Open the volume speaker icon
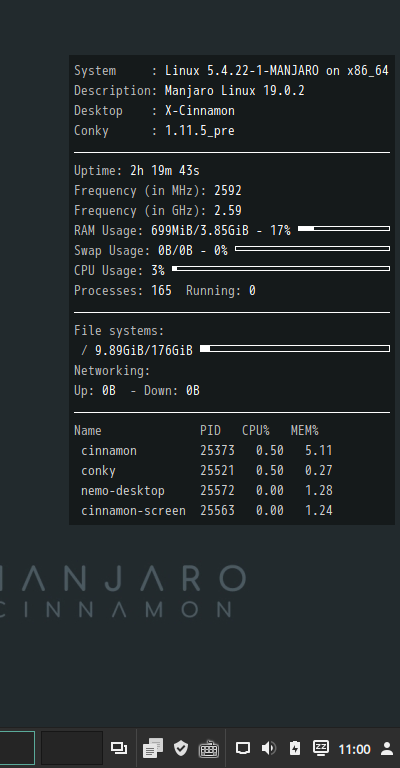Viewport: 400px width, 768px height. pyautogui.click(x=268, y=748)
